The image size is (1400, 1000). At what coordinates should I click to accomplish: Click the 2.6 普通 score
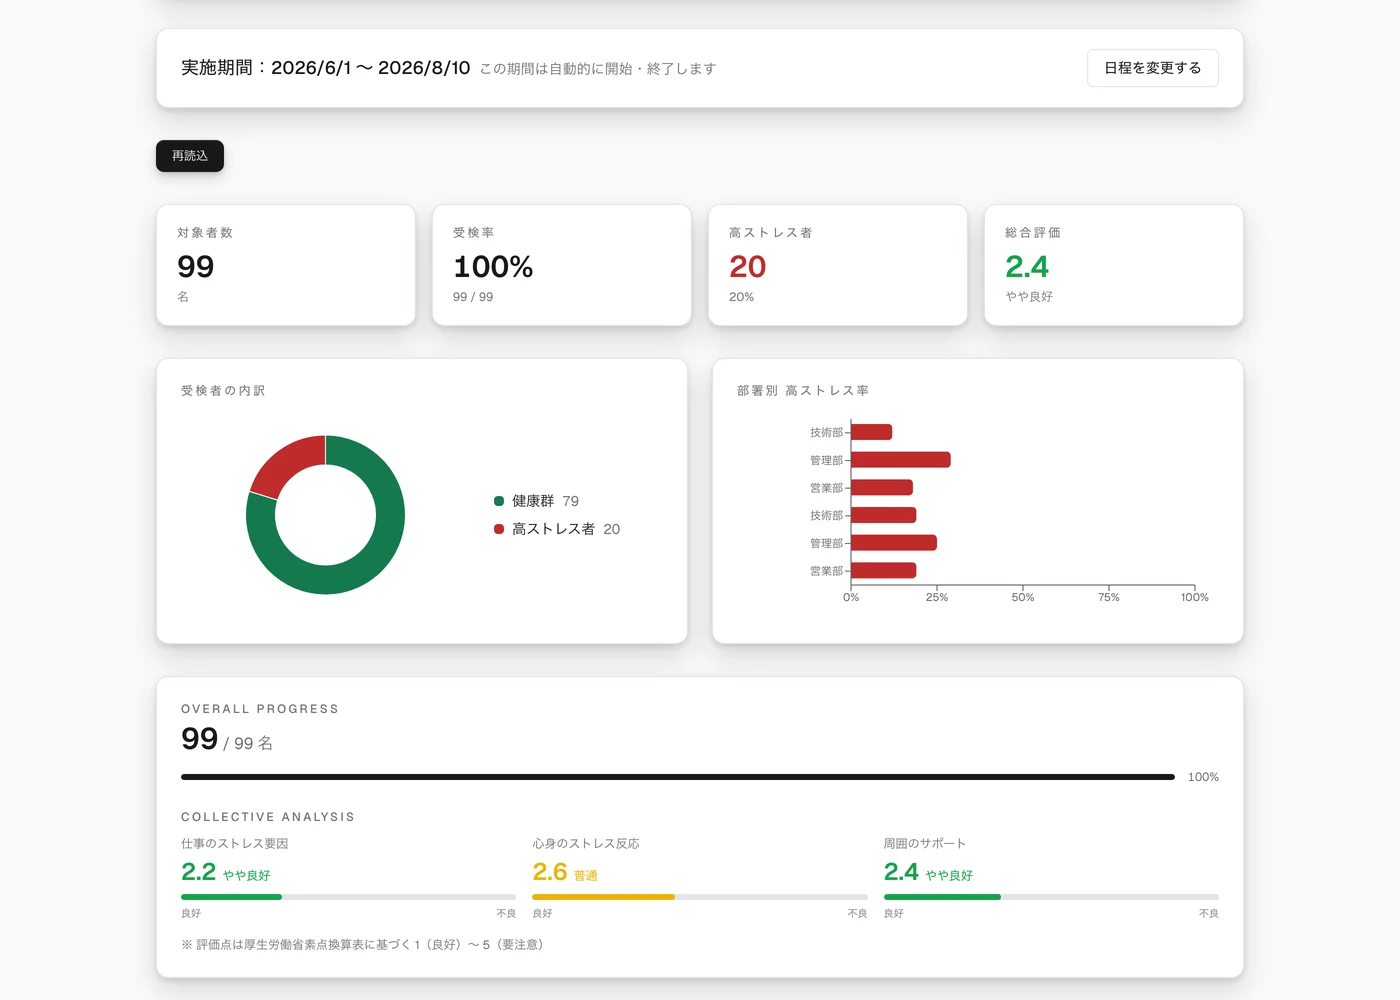pos(565,872)
